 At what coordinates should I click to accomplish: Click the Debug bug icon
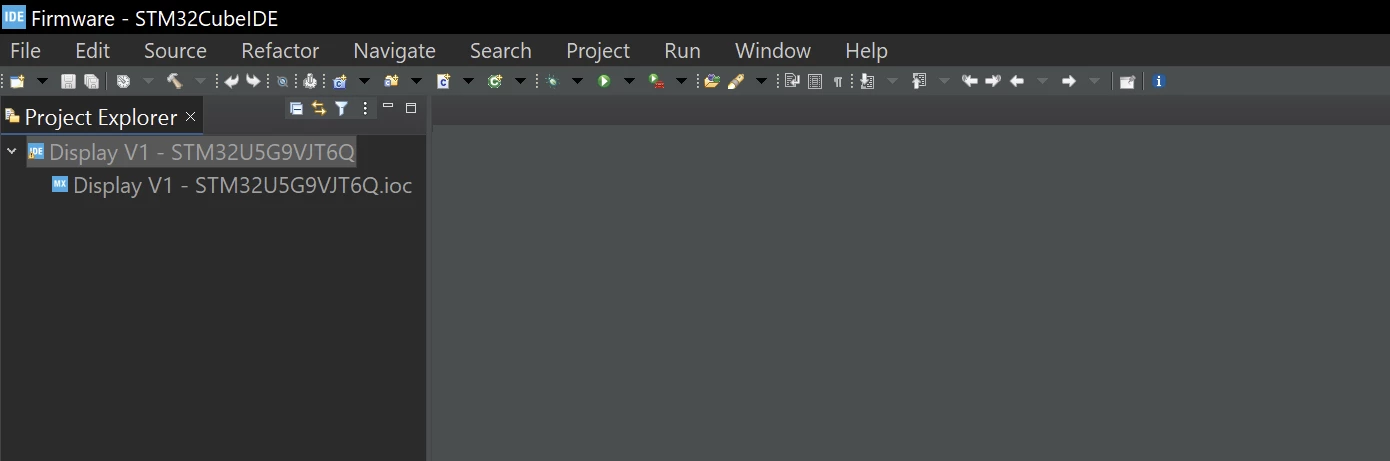[x=552, y=81]
